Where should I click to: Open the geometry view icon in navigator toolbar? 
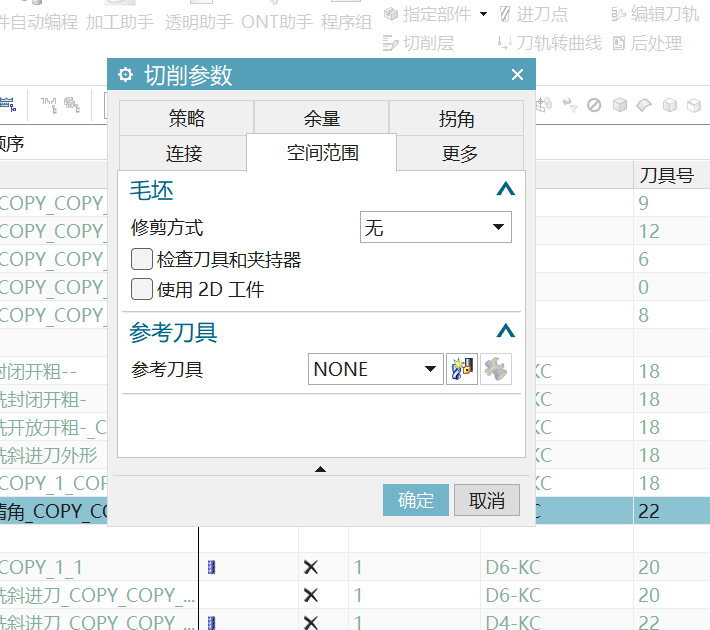(x=72, y=105)
